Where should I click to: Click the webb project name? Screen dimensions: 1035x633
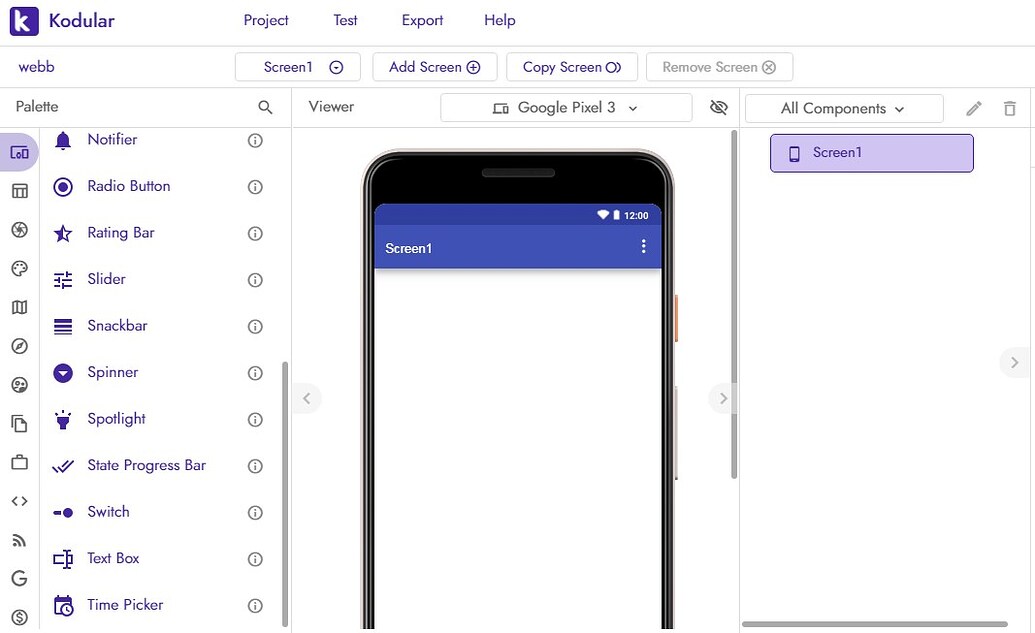click(x=36, y=67)
